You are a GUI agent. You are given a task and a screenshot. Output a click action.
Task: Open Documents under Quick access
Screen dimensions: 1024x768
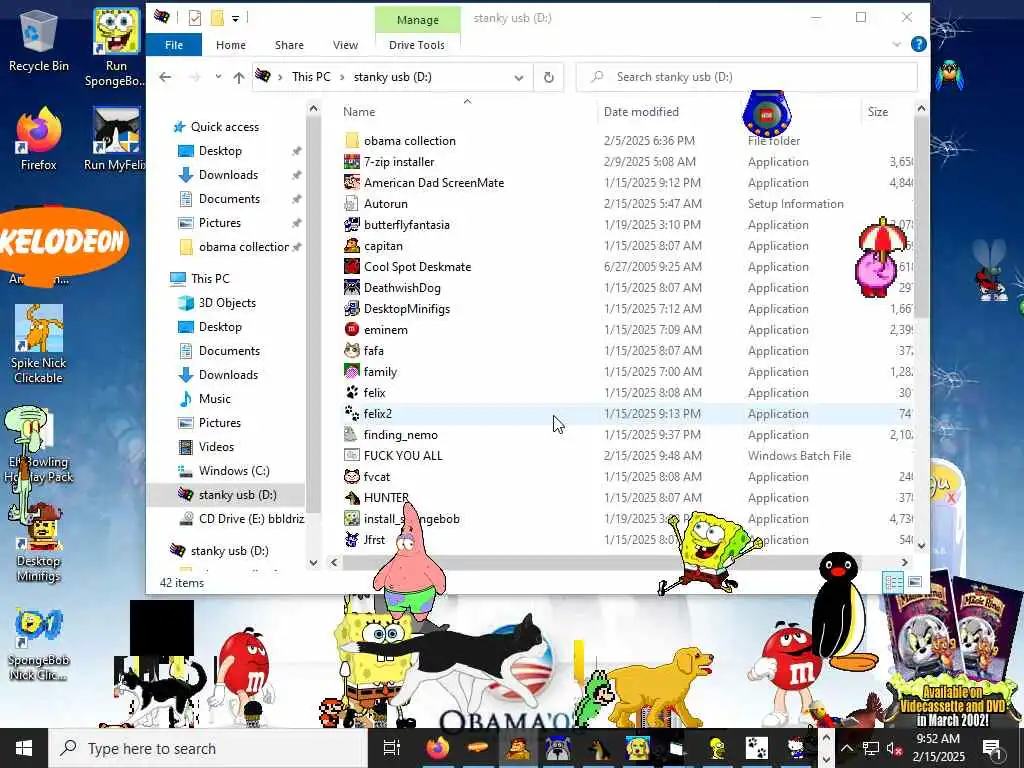coord(229,199)
